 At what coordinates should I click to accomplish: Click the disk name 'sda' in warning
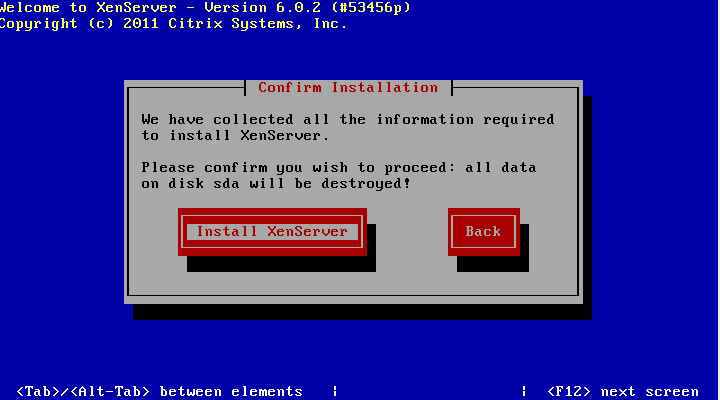pyautogui.click(x=226, y=184)
